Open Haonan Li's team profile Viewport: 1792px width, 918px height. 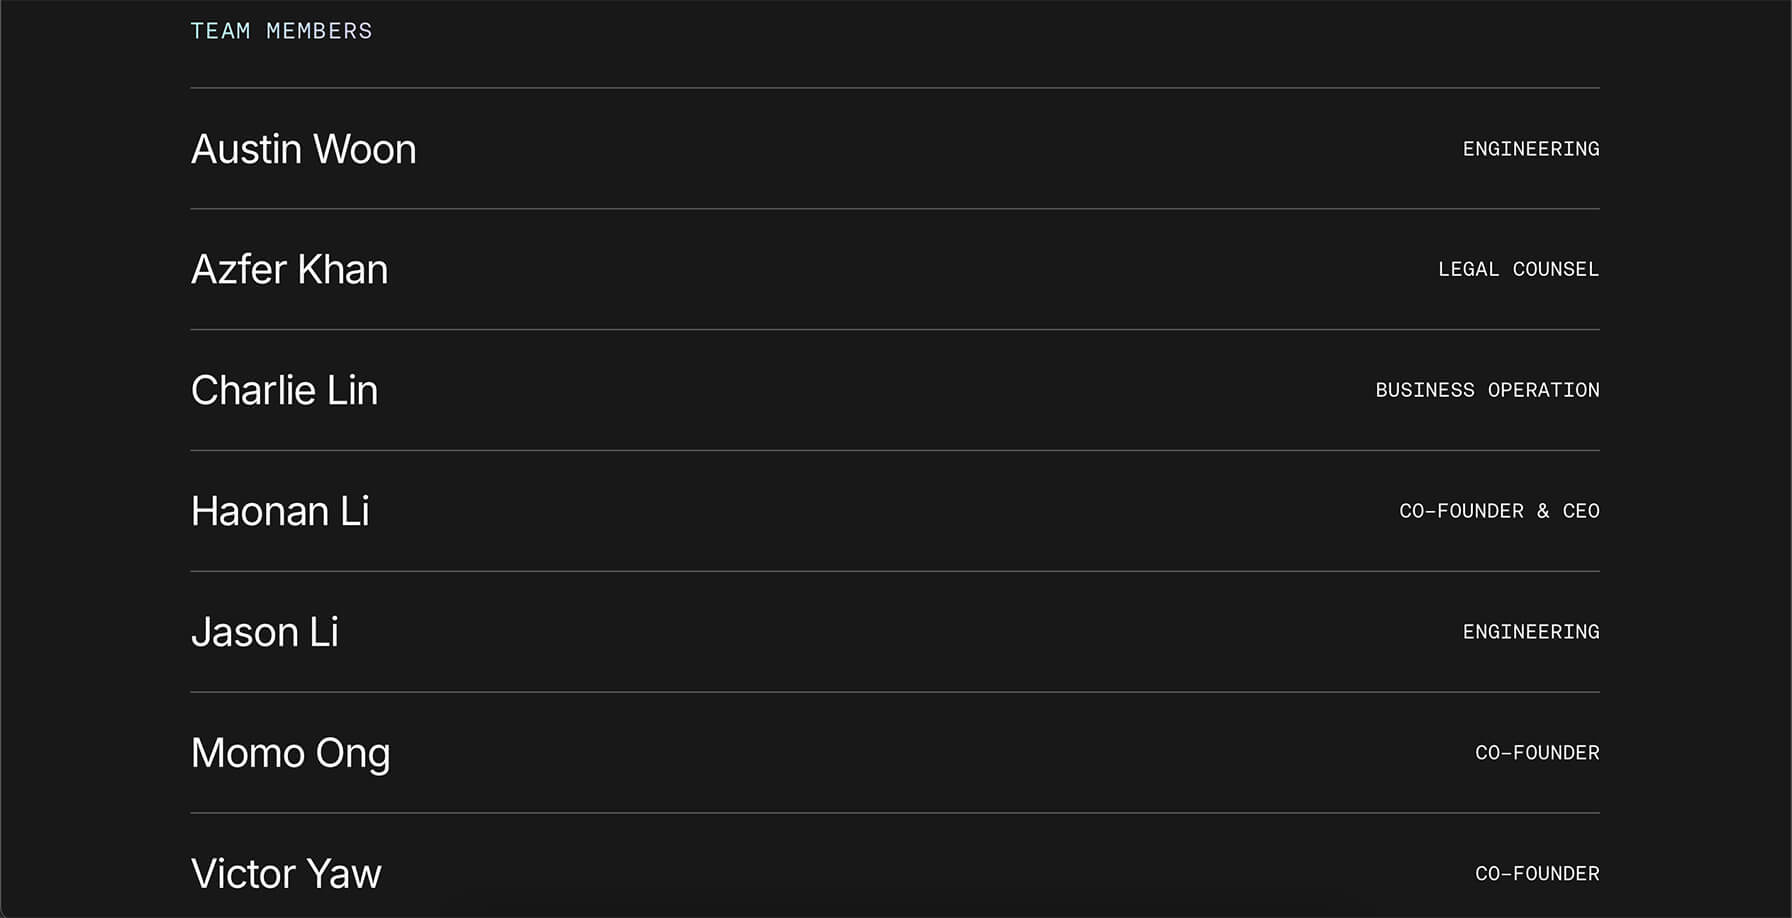(280, 512)
